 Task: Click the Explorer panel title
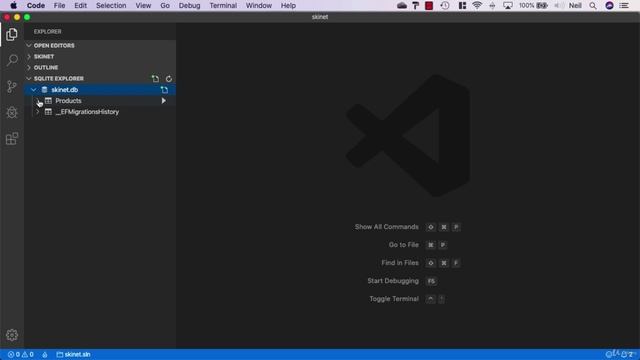coord(48,31)
